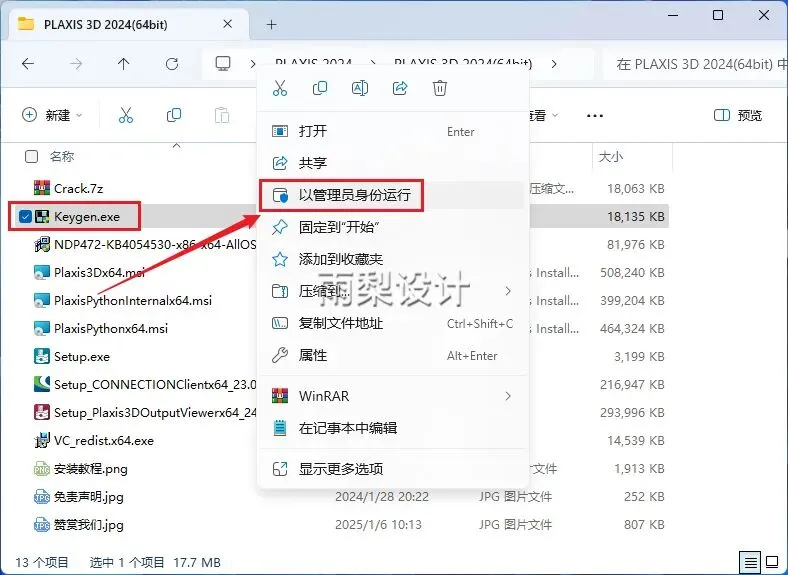The width and height of the screenshot is (788, 575).
Task: Click the Setup.exe file icon
Action: tap(42, 356)
